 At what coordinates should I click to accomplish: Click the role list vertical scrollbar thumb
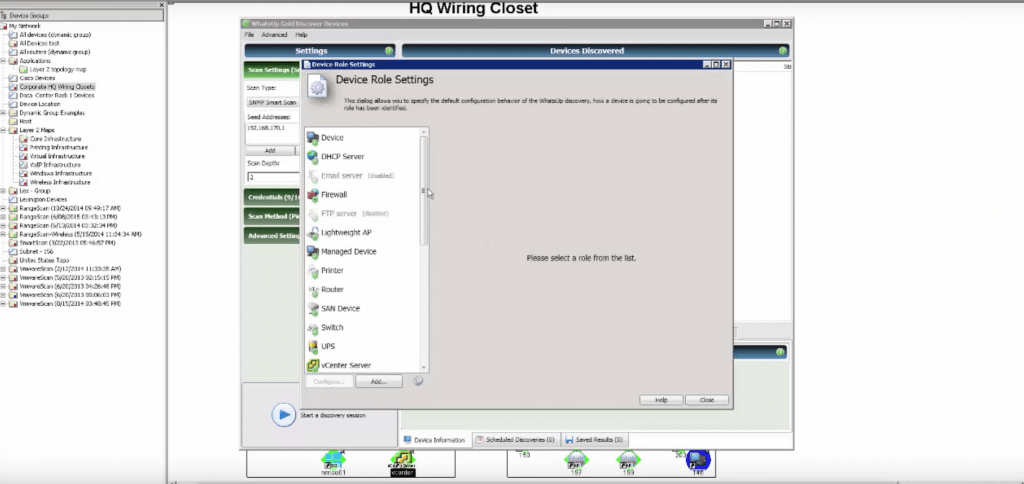423,191
